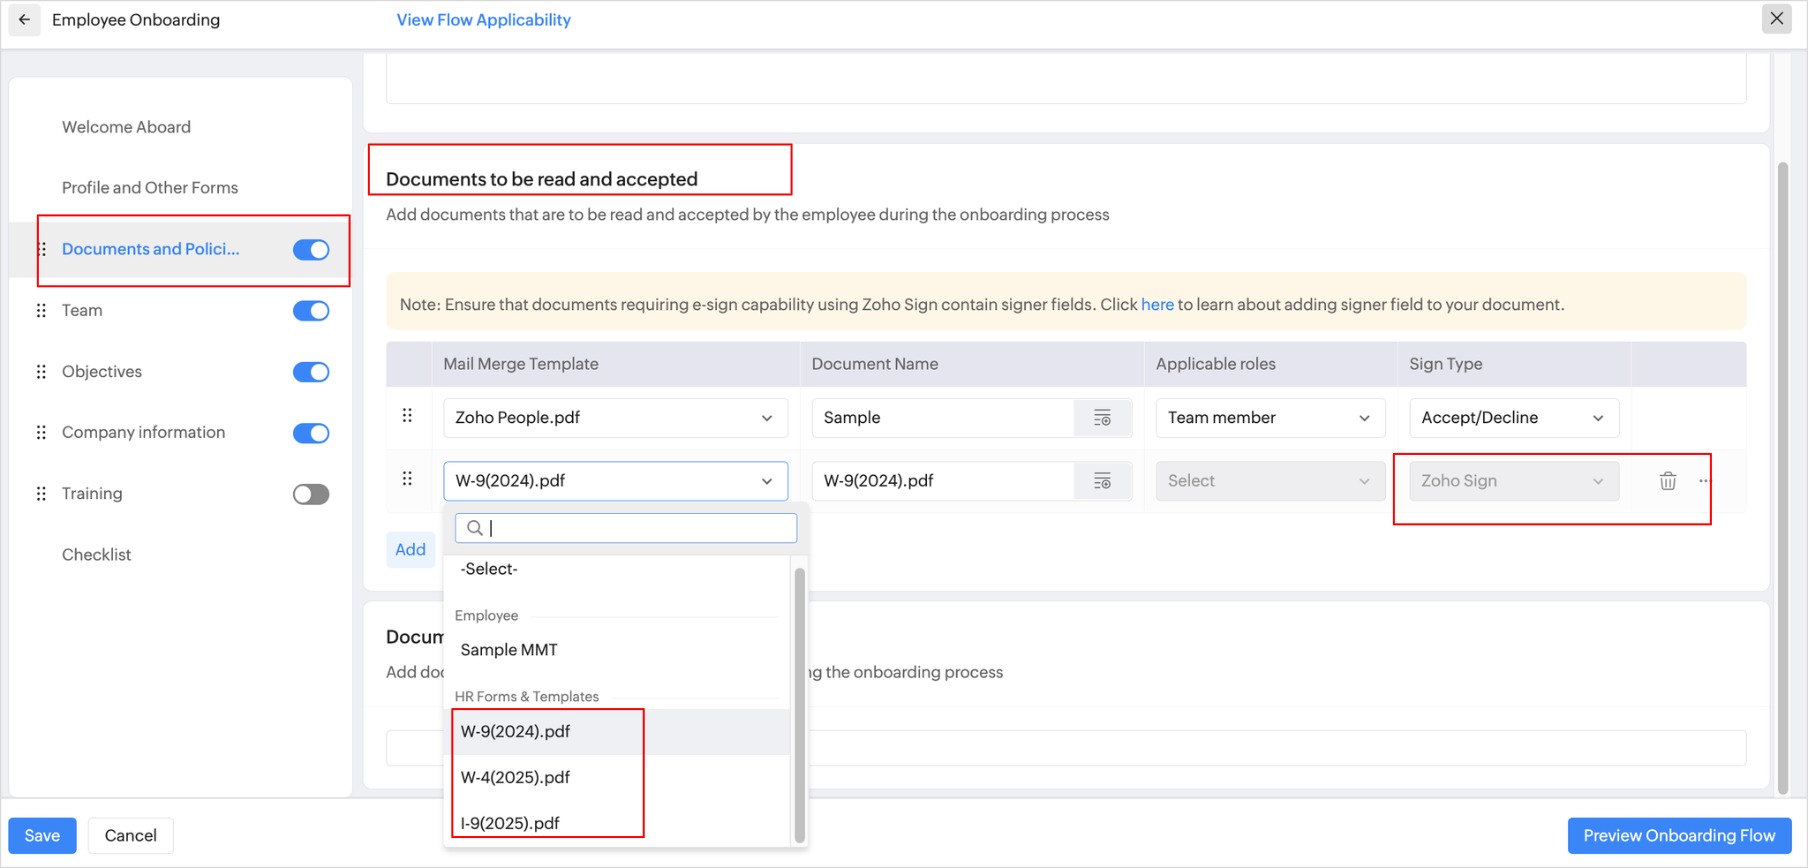Focus the template search input field

point(640,528)
